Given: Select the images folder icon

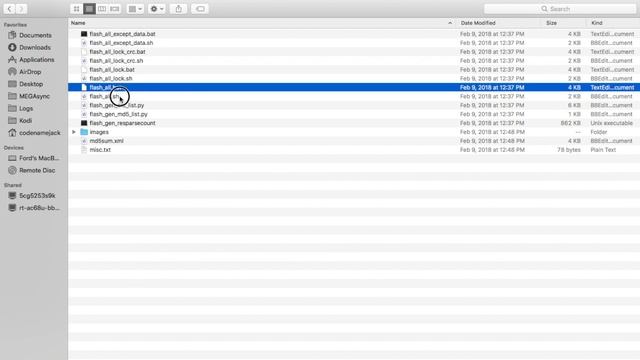Looking at the screenshot, I should [x=84, y=132].
